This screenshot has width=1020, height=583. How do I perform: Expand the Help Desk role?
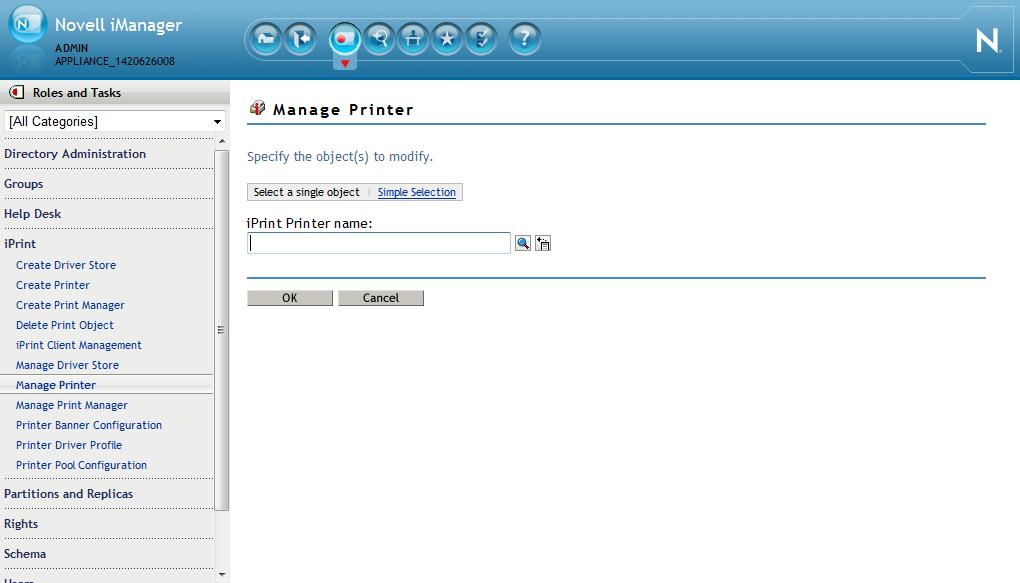pyautogui.click(x=33, y=214)
